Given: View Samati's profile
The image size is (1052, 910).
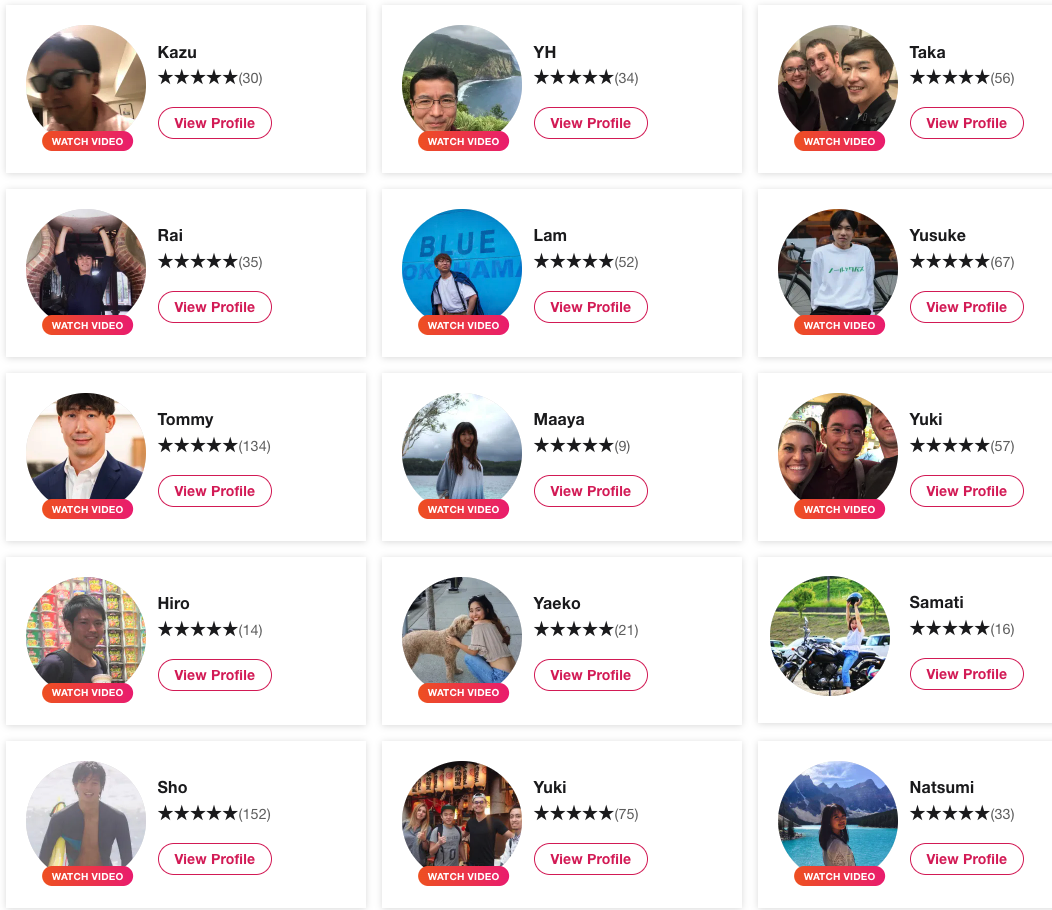Looking at the screenshot, I should point(966,674).
